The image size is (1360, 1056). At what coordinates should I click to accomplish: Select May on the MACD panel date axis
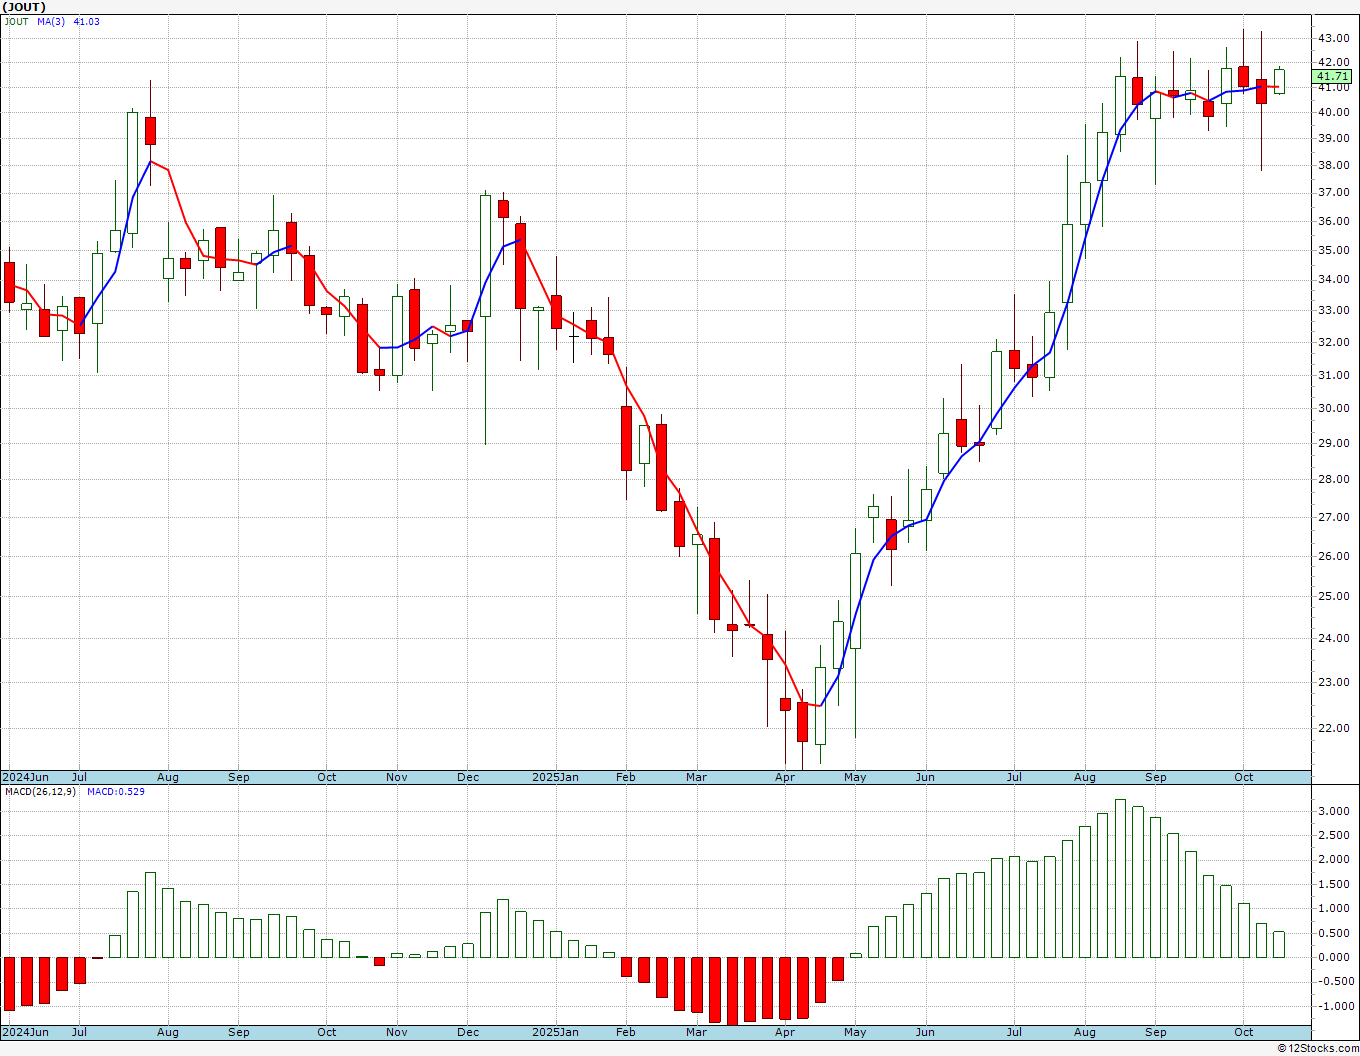[855, 1032]
